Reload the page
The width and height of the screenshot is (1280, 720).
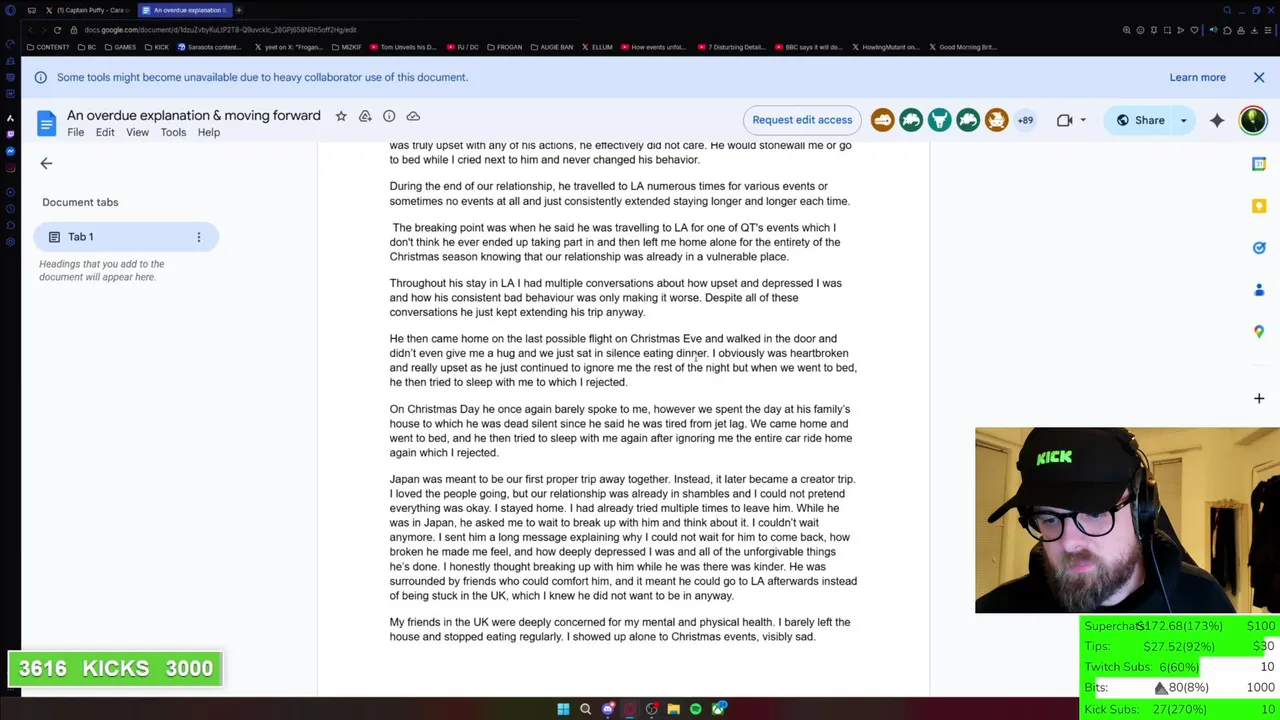[57, 30]
